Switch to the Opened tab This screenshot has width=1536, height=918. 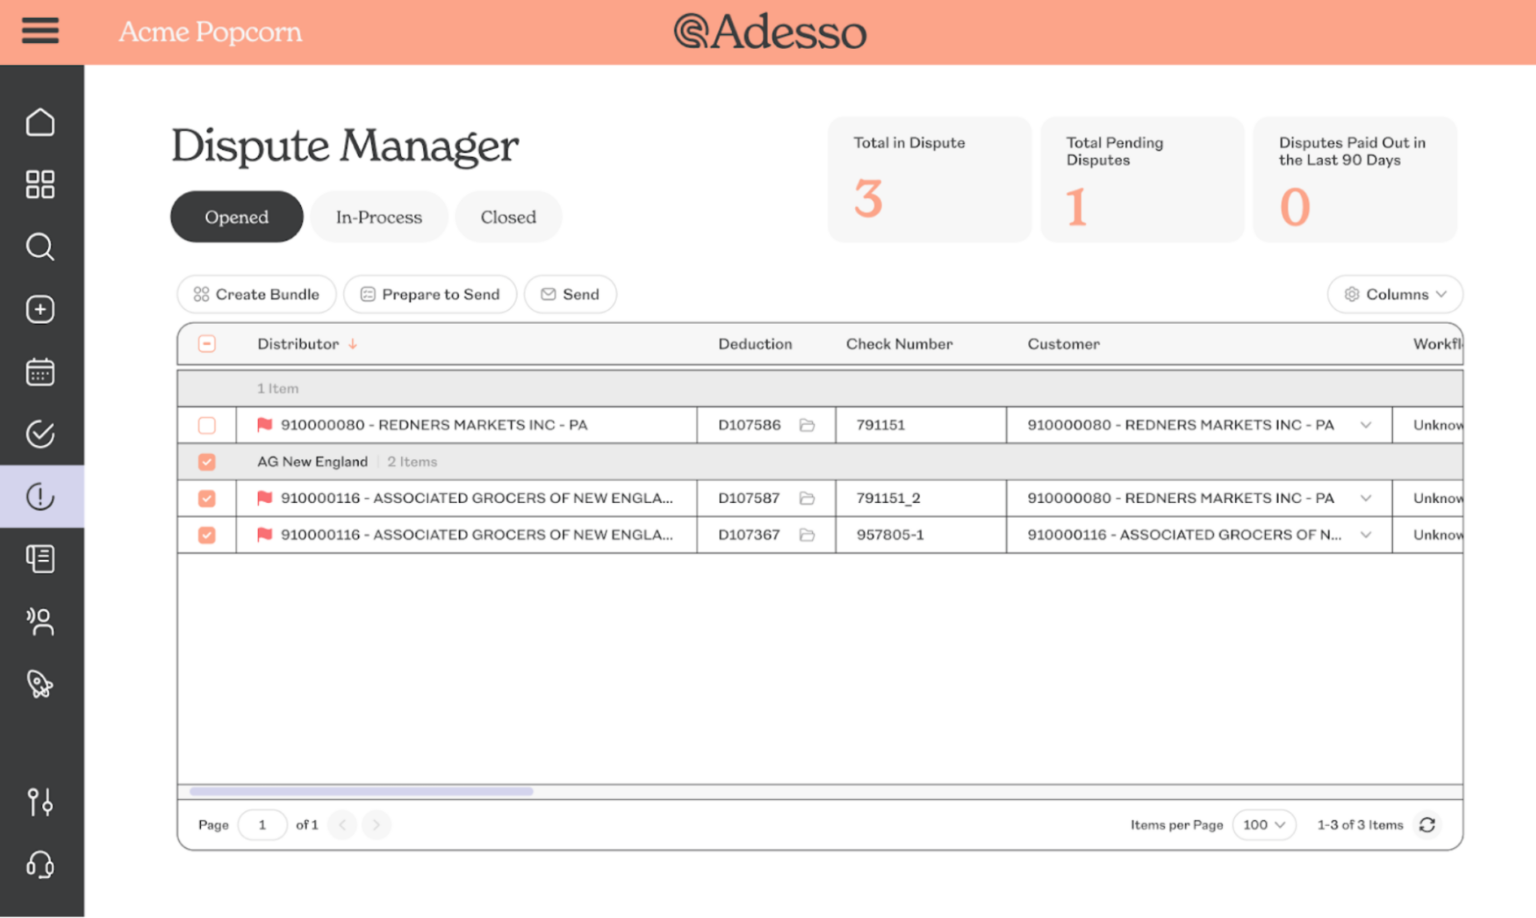tap(237, 217)
